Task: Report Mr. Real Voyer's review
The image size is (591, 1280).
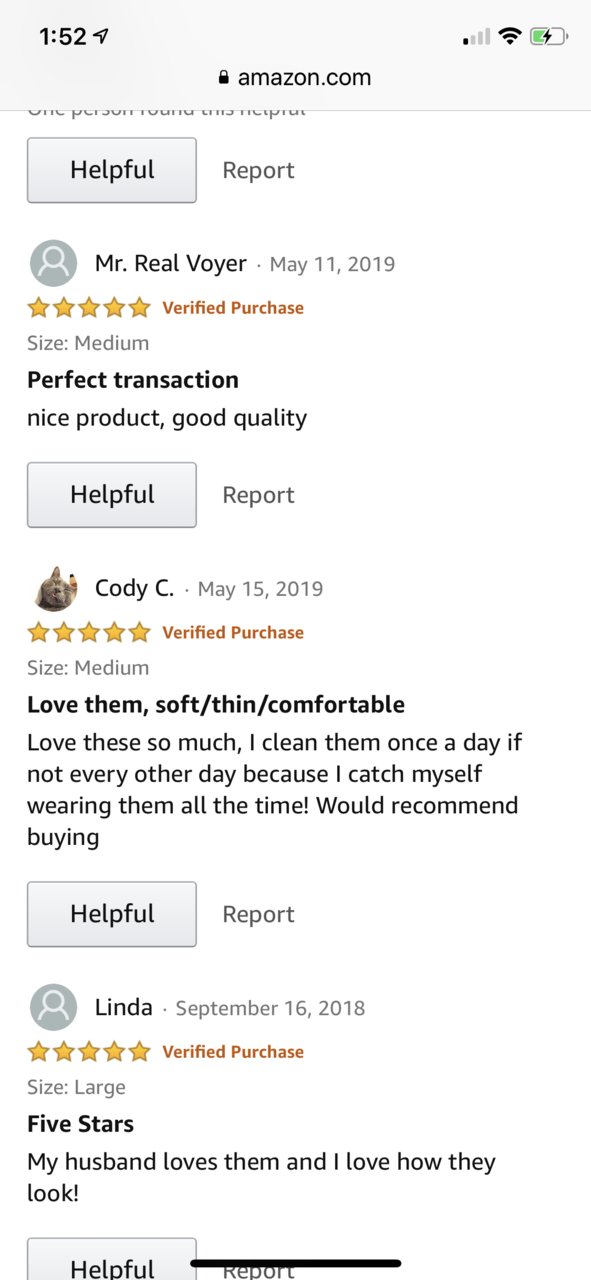Action: [258, 495]
